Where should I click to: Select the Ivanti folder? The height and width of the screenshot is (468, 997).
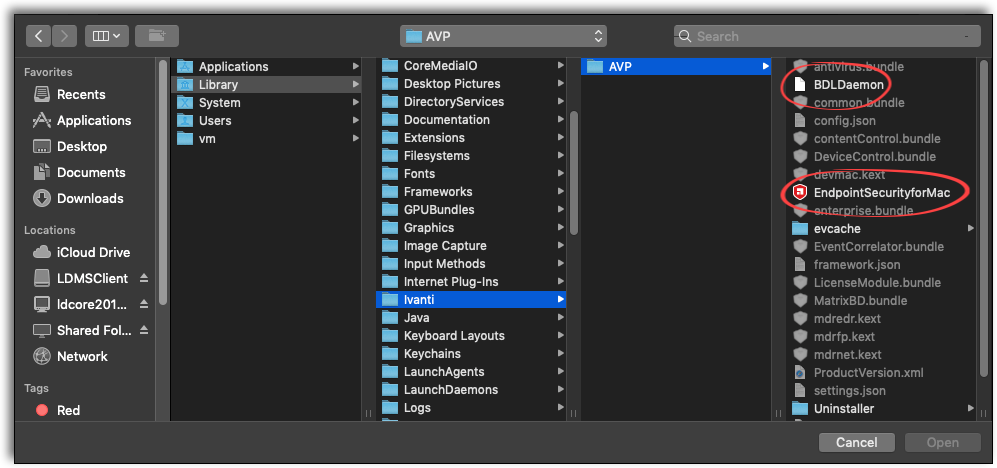418,300
